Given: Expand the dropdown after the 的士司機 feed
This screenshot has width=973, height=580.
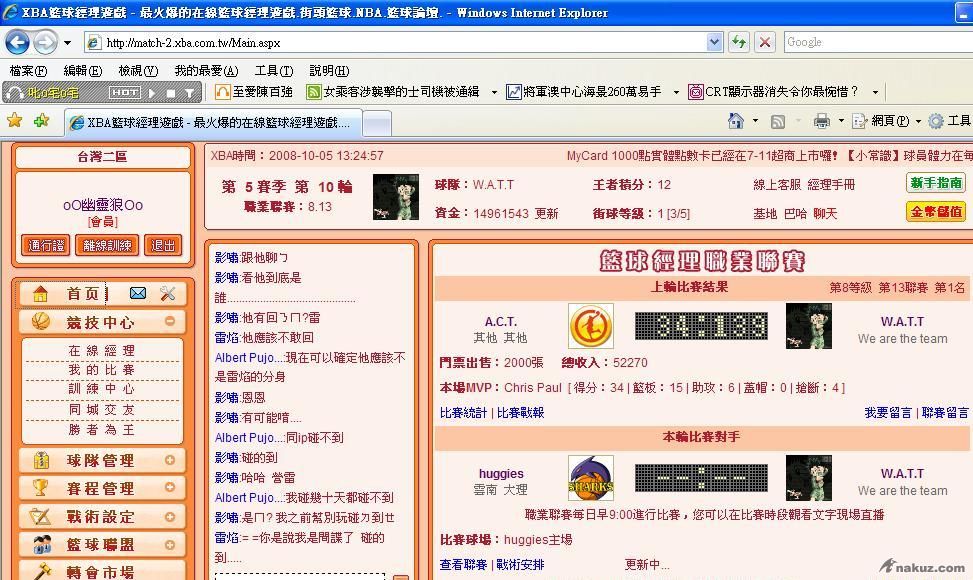Looking at the screenshot, I should [x=494, y=92].
